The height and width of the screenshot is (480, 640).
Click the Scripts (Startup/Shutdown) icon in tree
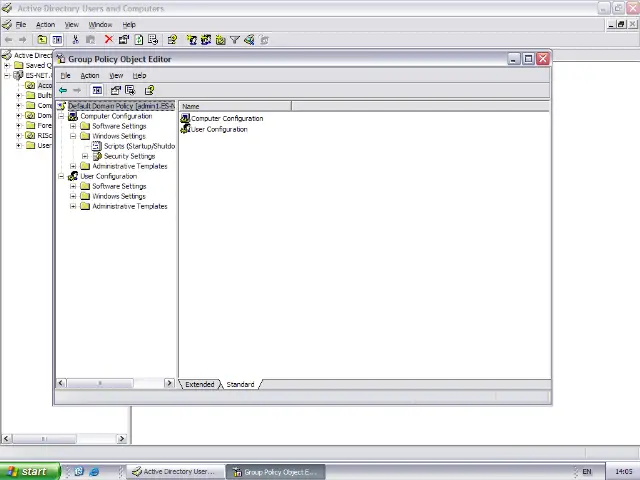[97, 146]
